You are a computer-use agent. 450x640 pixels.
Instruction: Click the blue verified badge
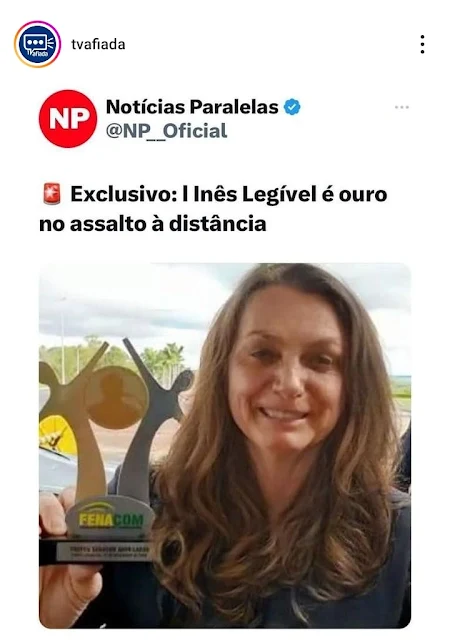coord(292,107)
